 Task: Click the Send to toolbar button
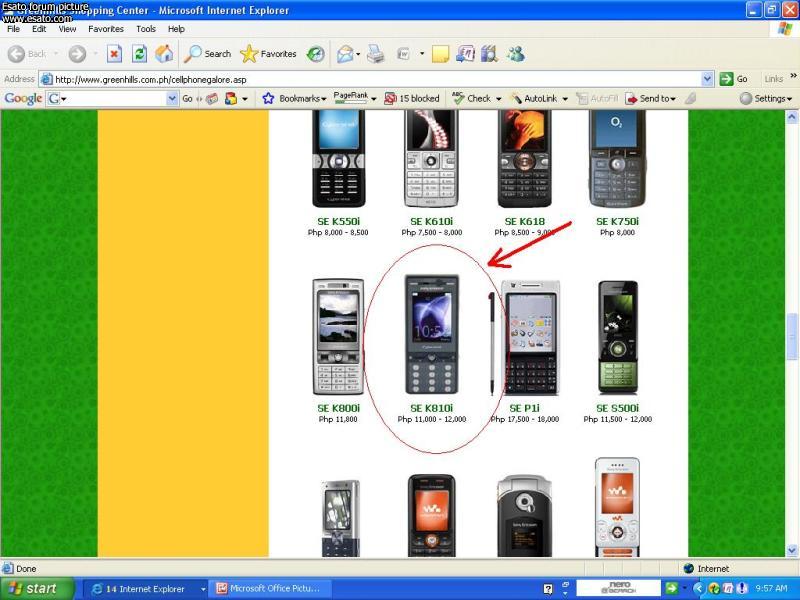(x=651, y=98)
